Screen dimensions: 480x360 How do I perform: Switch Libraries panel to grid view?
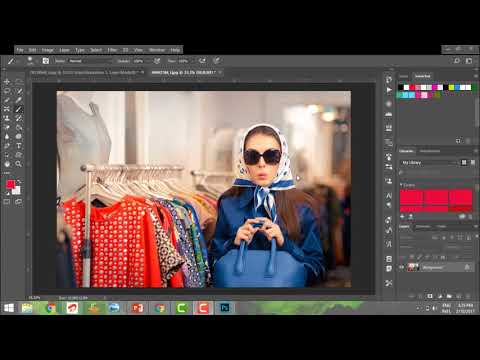tap(464, 163)
